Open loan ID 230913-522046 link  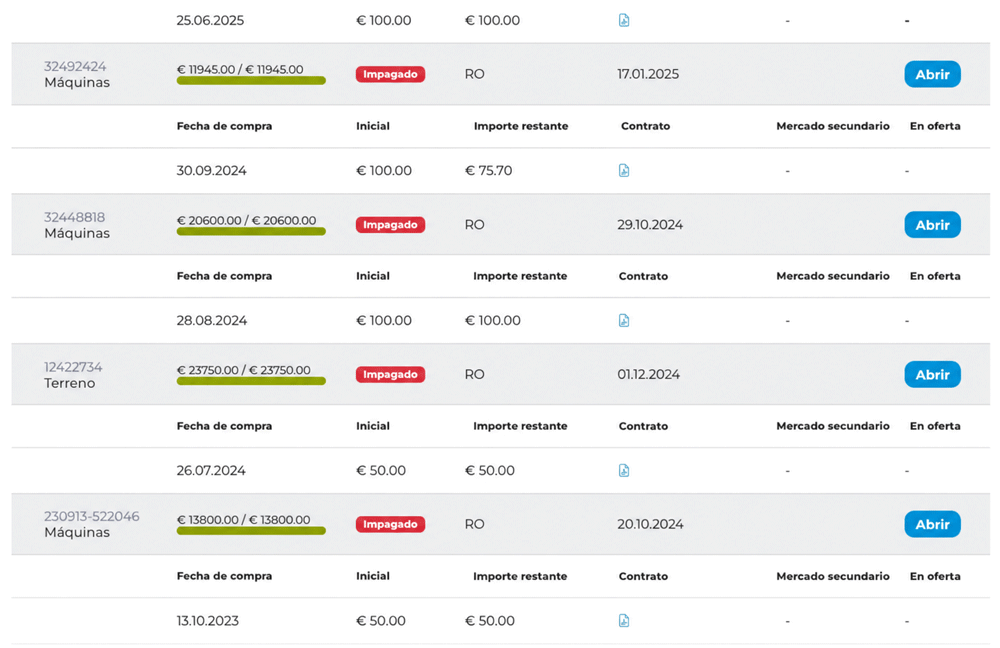(92, 516)
